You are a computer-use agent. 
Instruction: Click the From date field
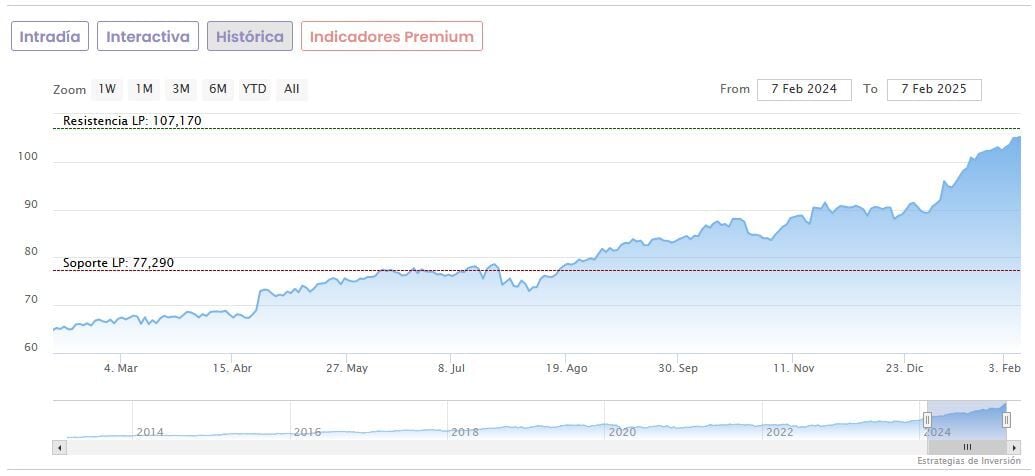coord(804,89)
